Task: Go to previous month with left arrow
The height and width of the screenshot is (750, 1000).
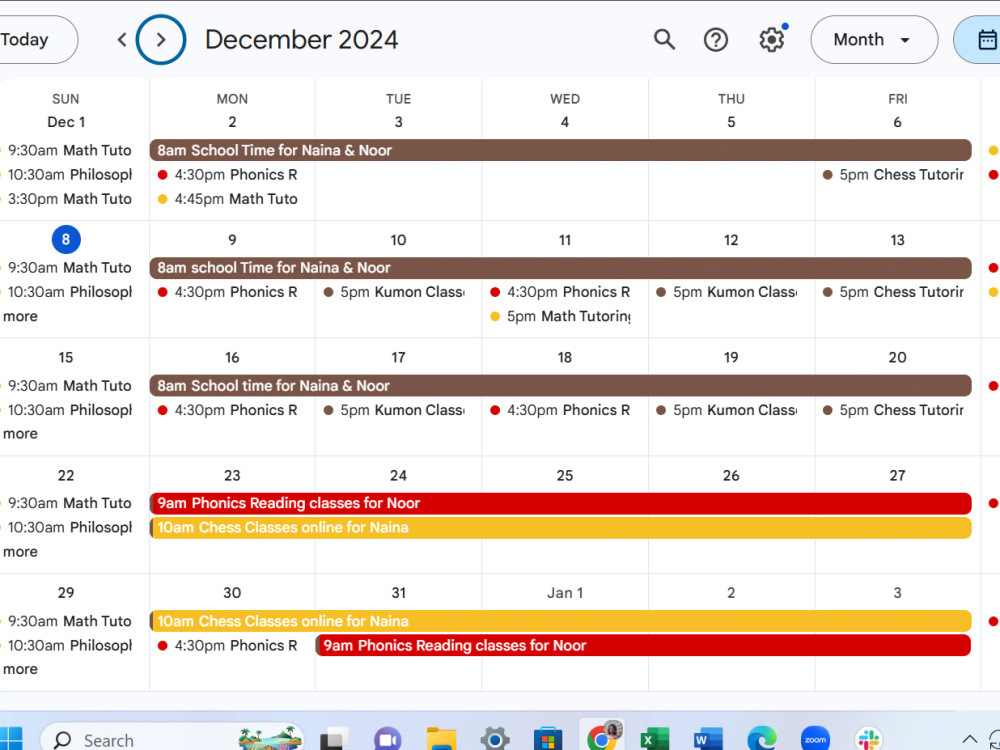Action: 122,40
